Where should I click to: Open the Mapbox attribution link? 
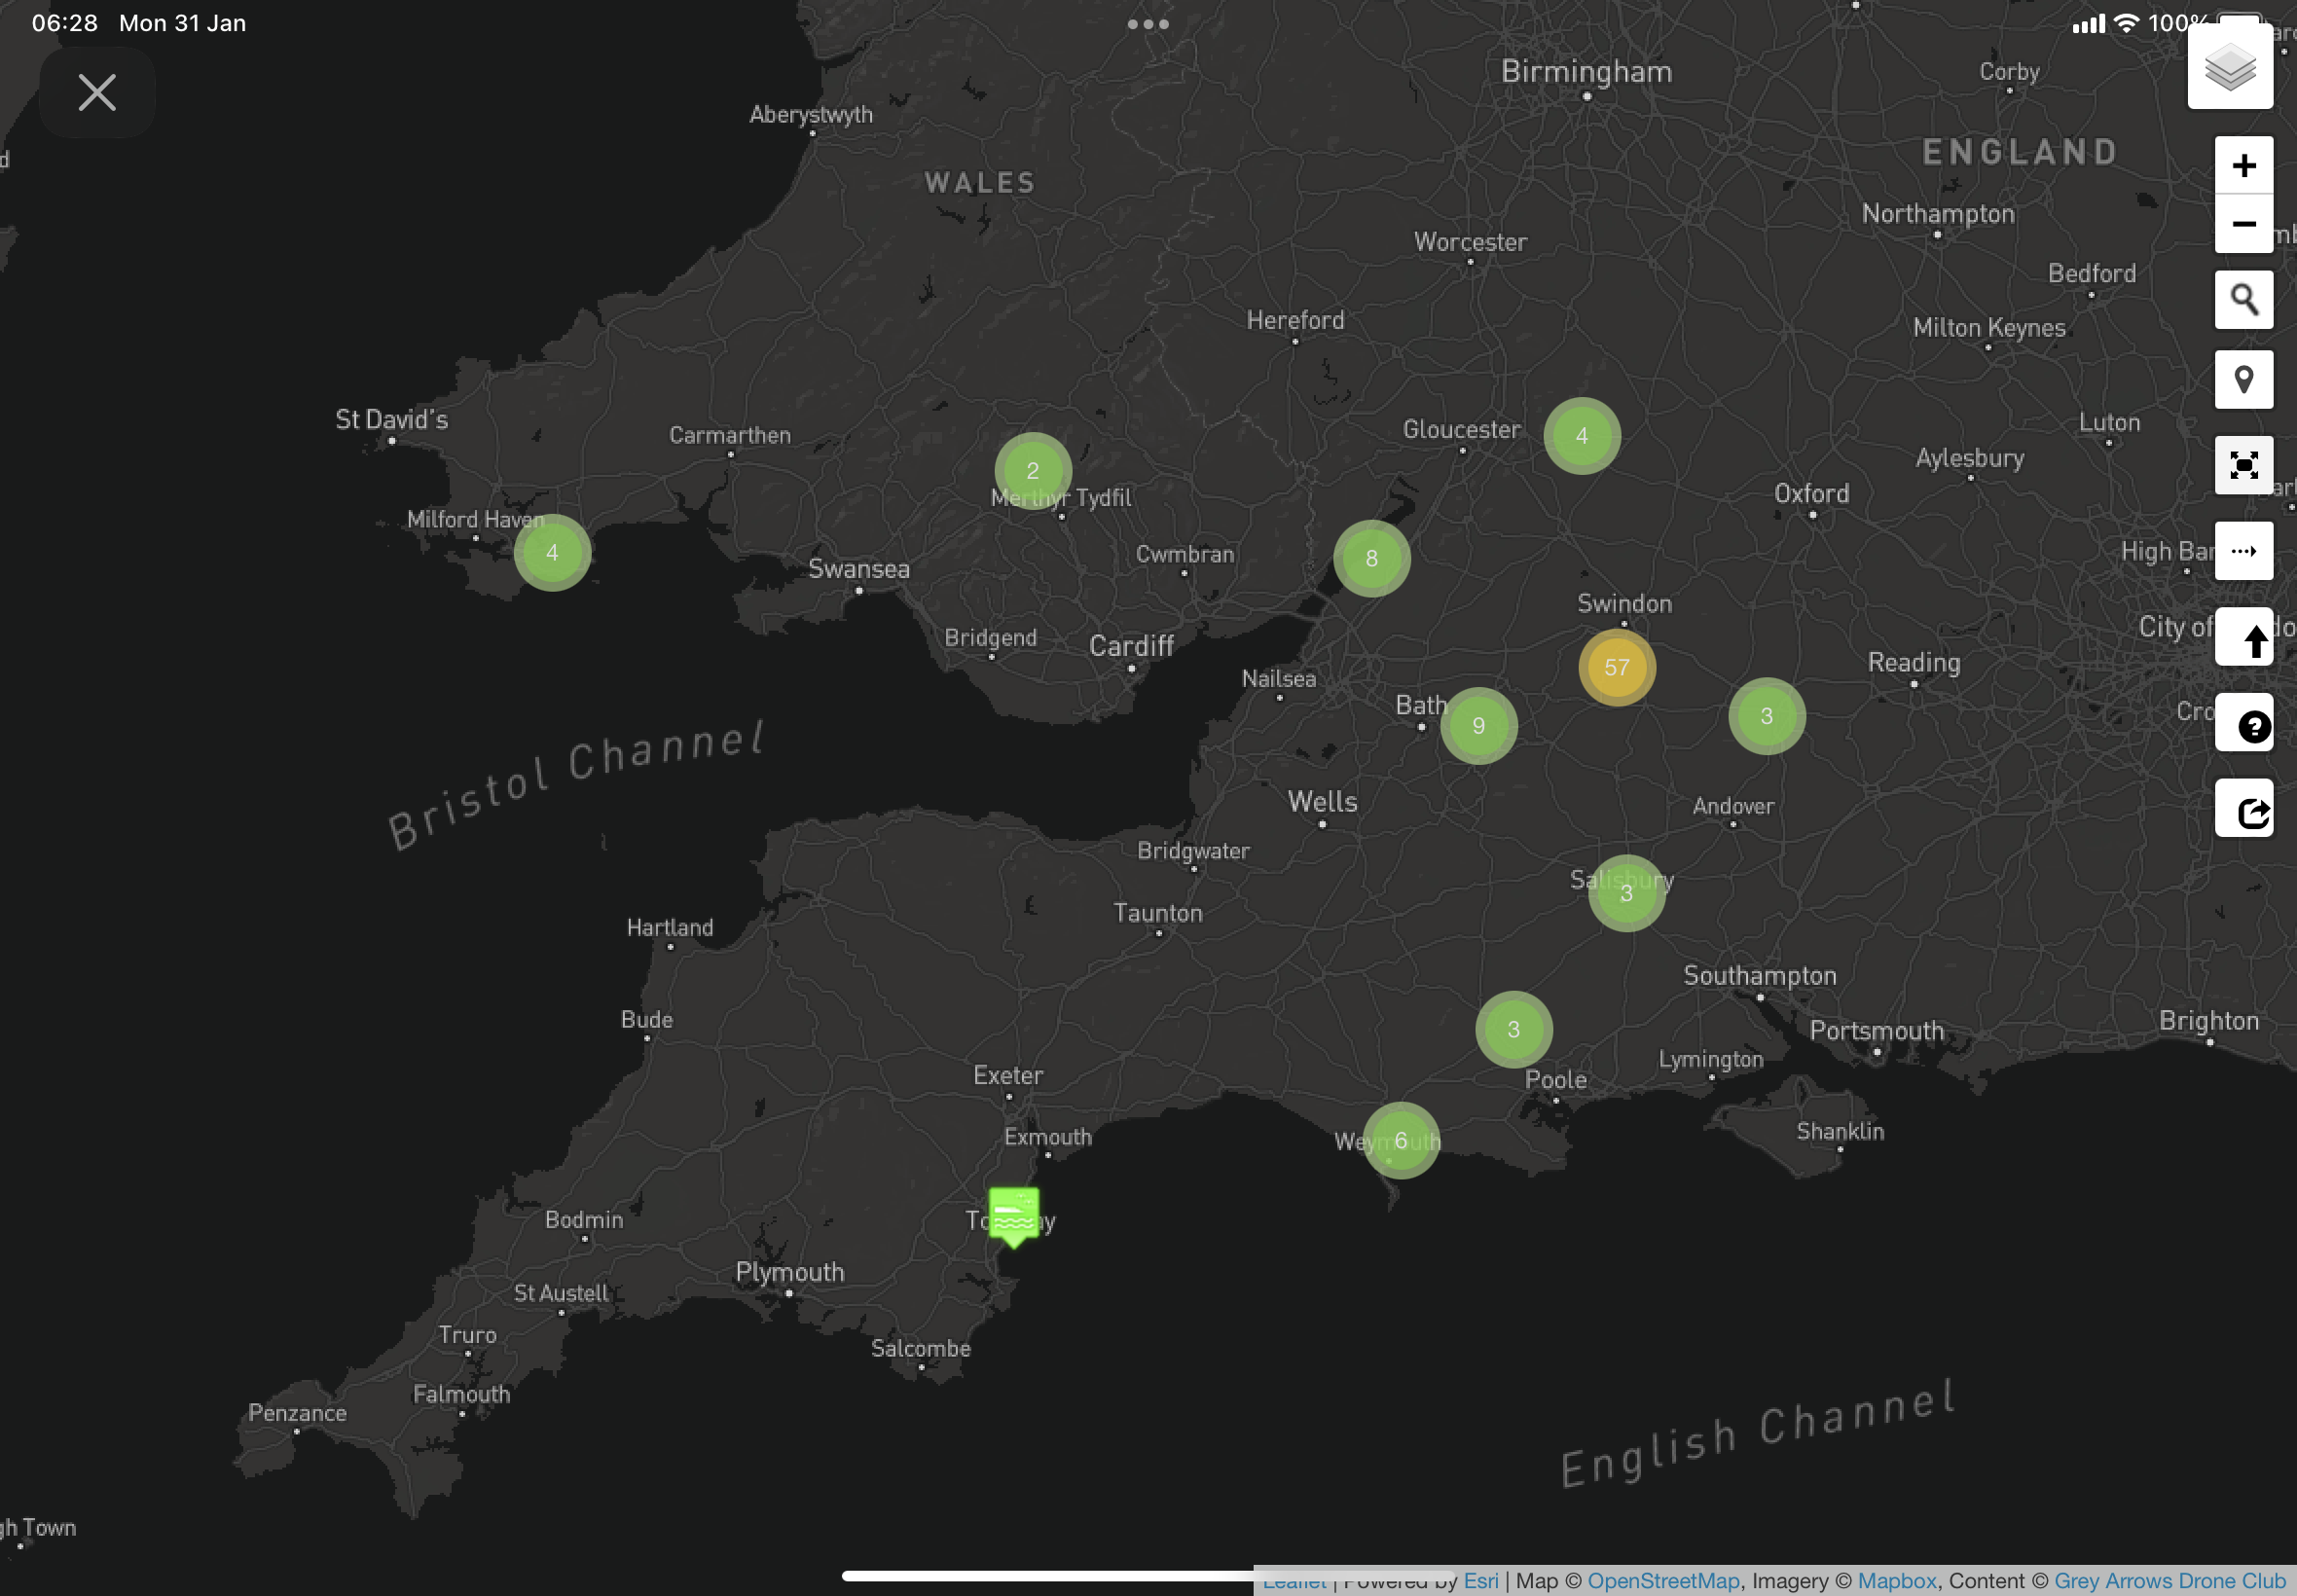pos(1896,1581)
